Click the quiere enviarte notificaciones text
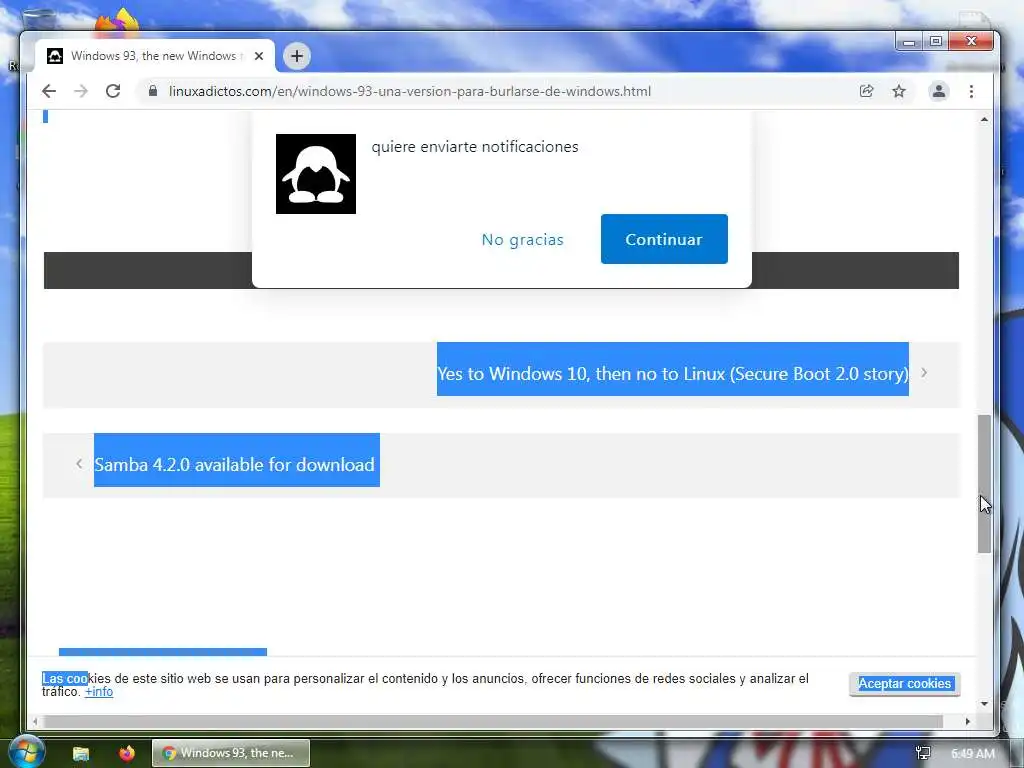Screen dimensions: 1024x768 click(x=475, y=146)
